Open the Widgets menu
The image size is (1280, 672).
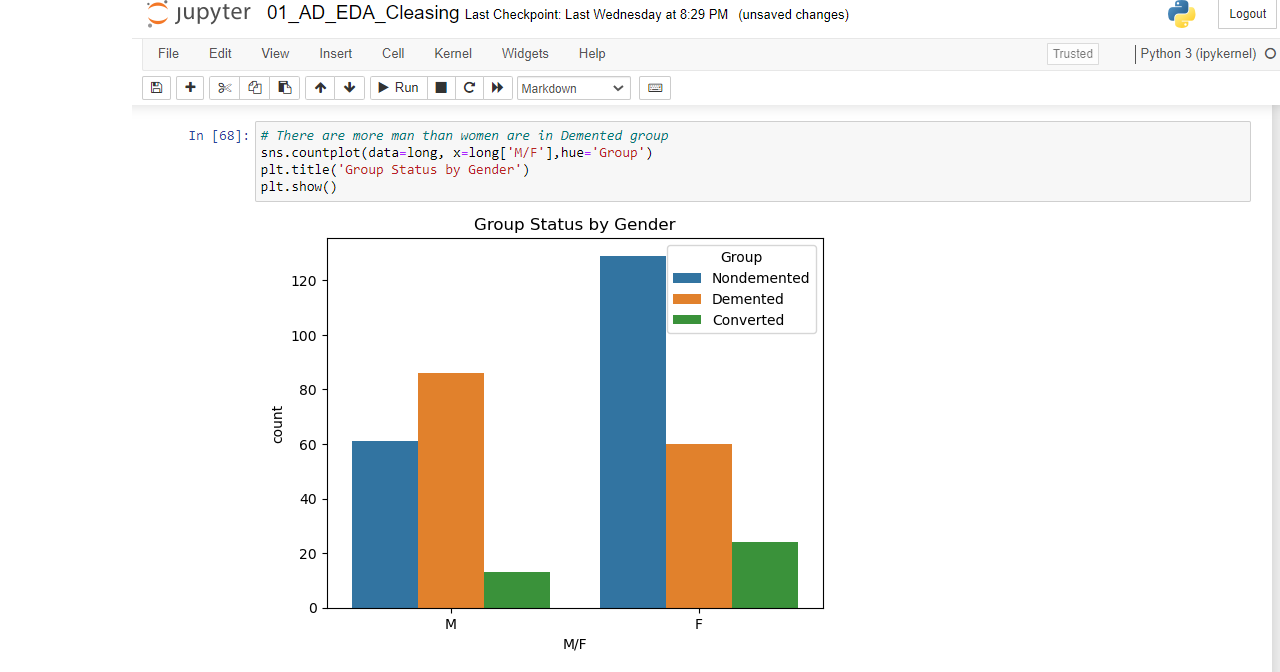pyautogui.click(x=525, y=54)
